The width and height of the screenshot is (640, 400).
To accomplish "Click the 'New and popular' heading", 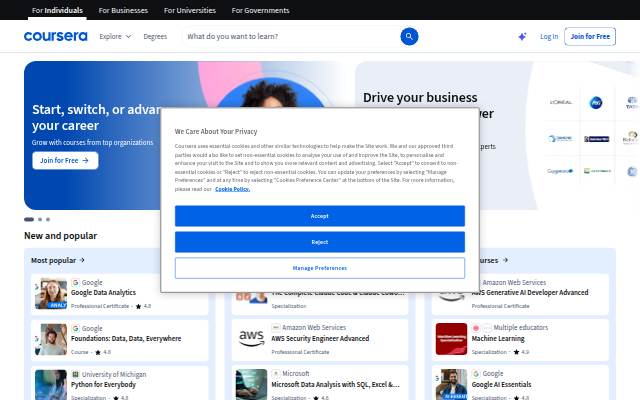I will [60, 236].
